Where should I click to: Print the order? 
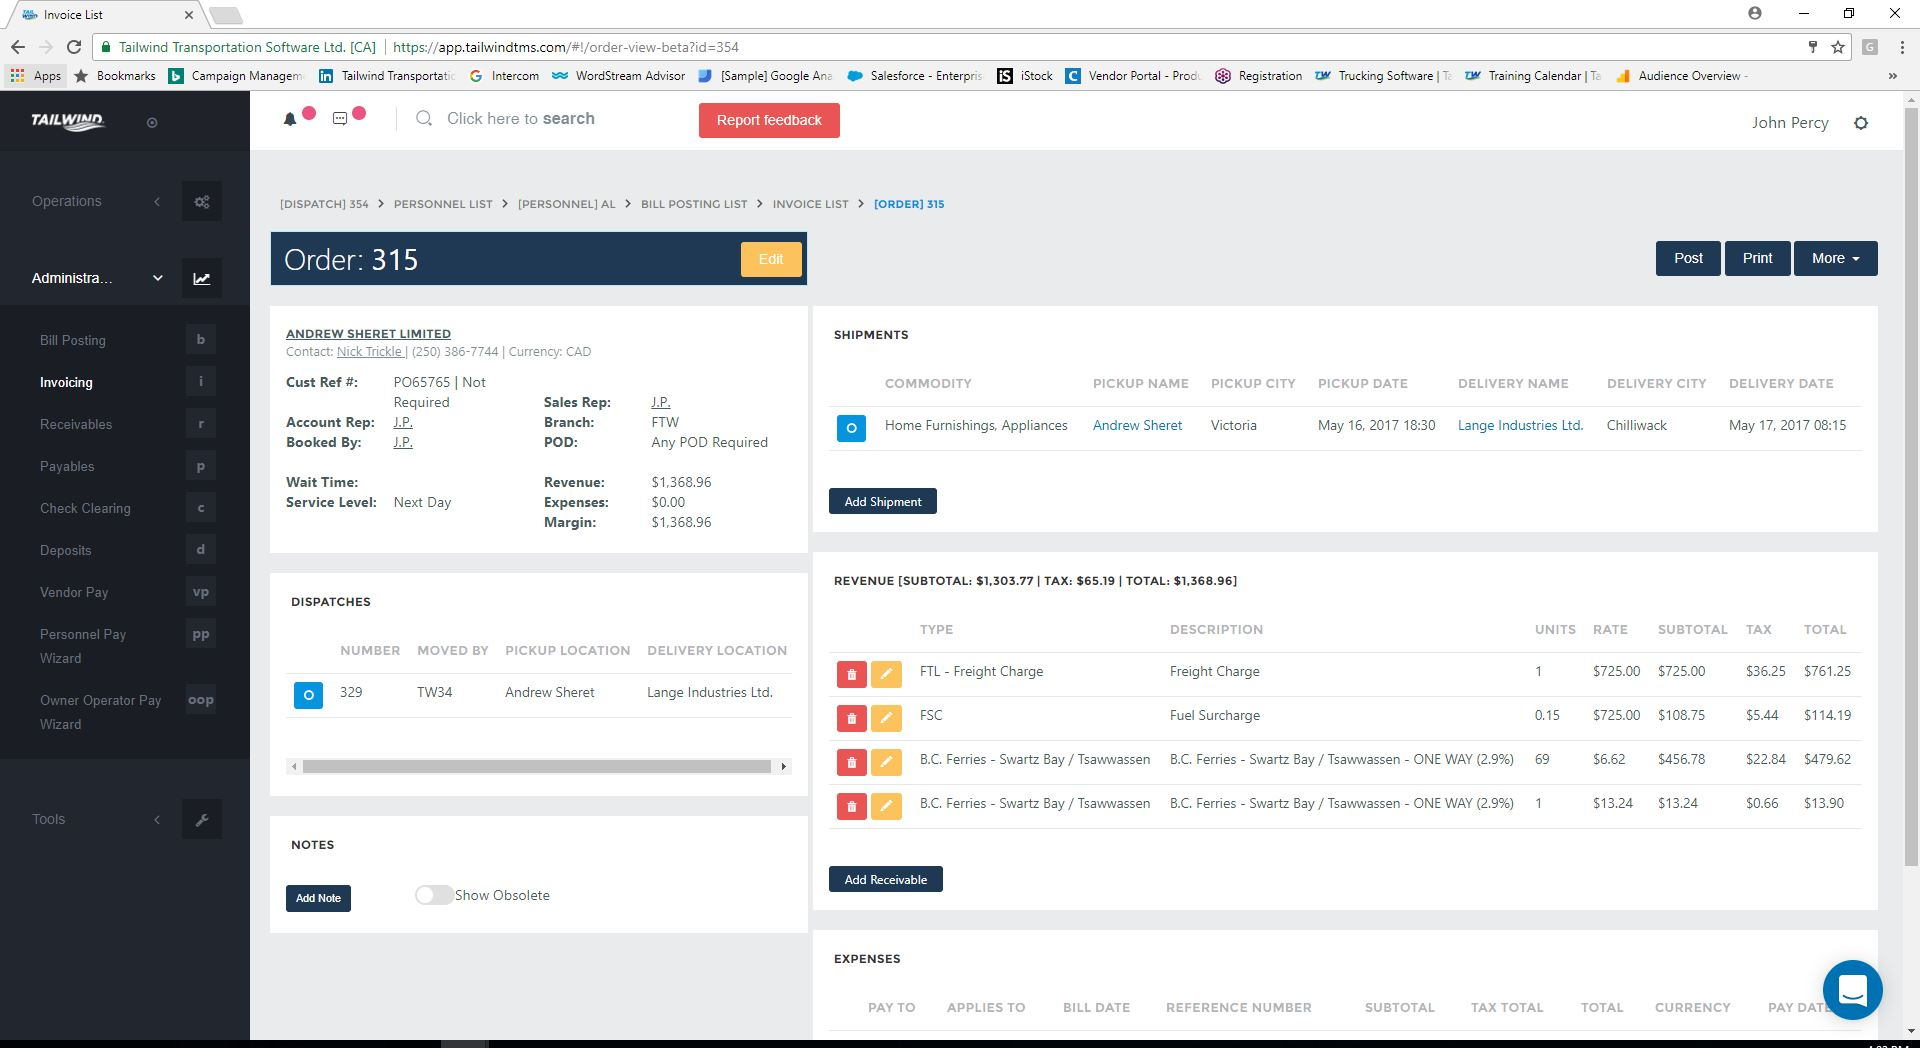tap(1757, 258)
